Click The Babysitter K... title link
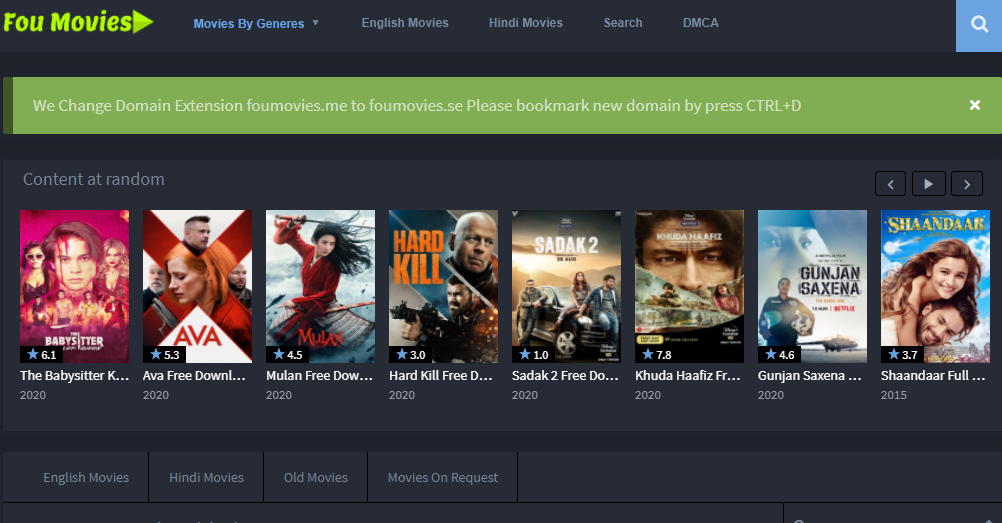 pyautogui.click(x=74, y=375)
